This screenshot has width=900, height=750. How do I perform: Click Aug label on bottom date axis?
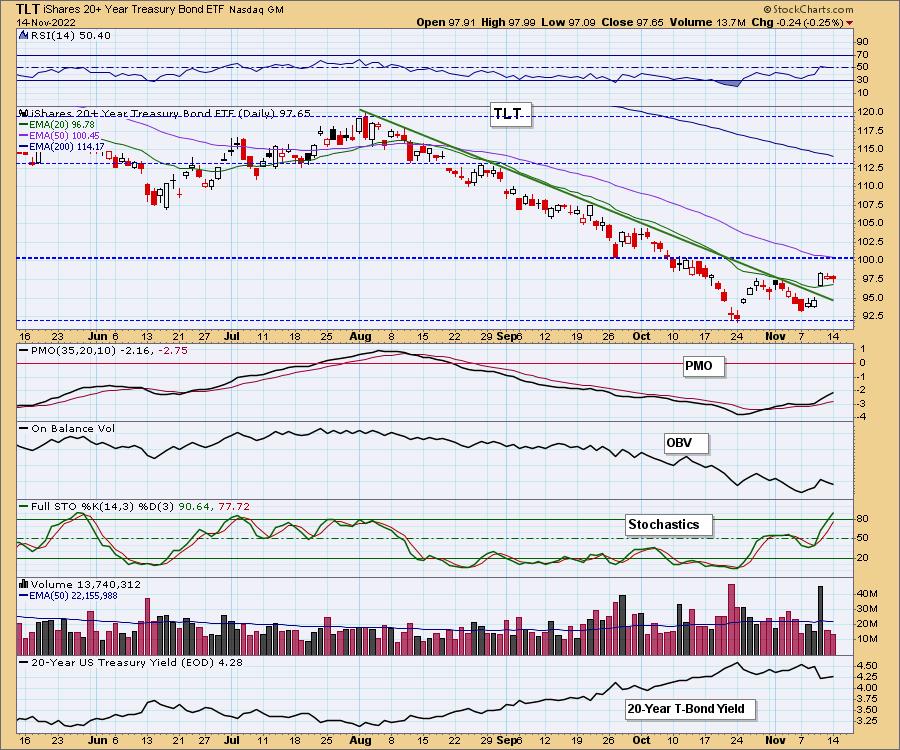click(360, 740)
